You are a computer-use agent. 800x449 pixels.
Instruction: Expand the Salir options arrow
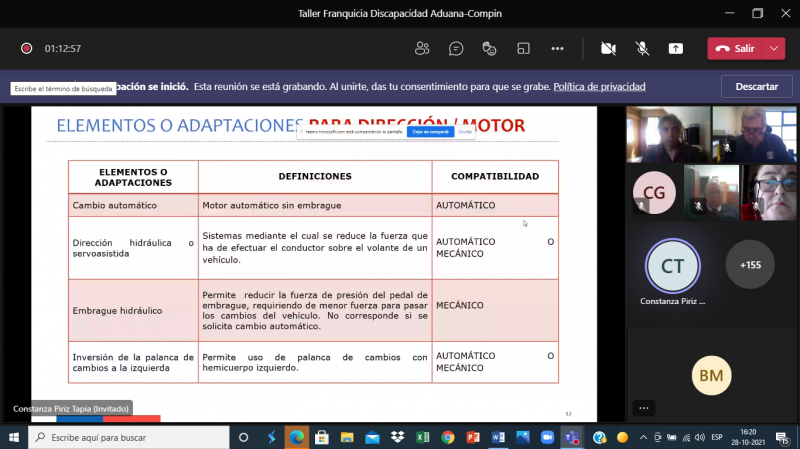point(774,48)
